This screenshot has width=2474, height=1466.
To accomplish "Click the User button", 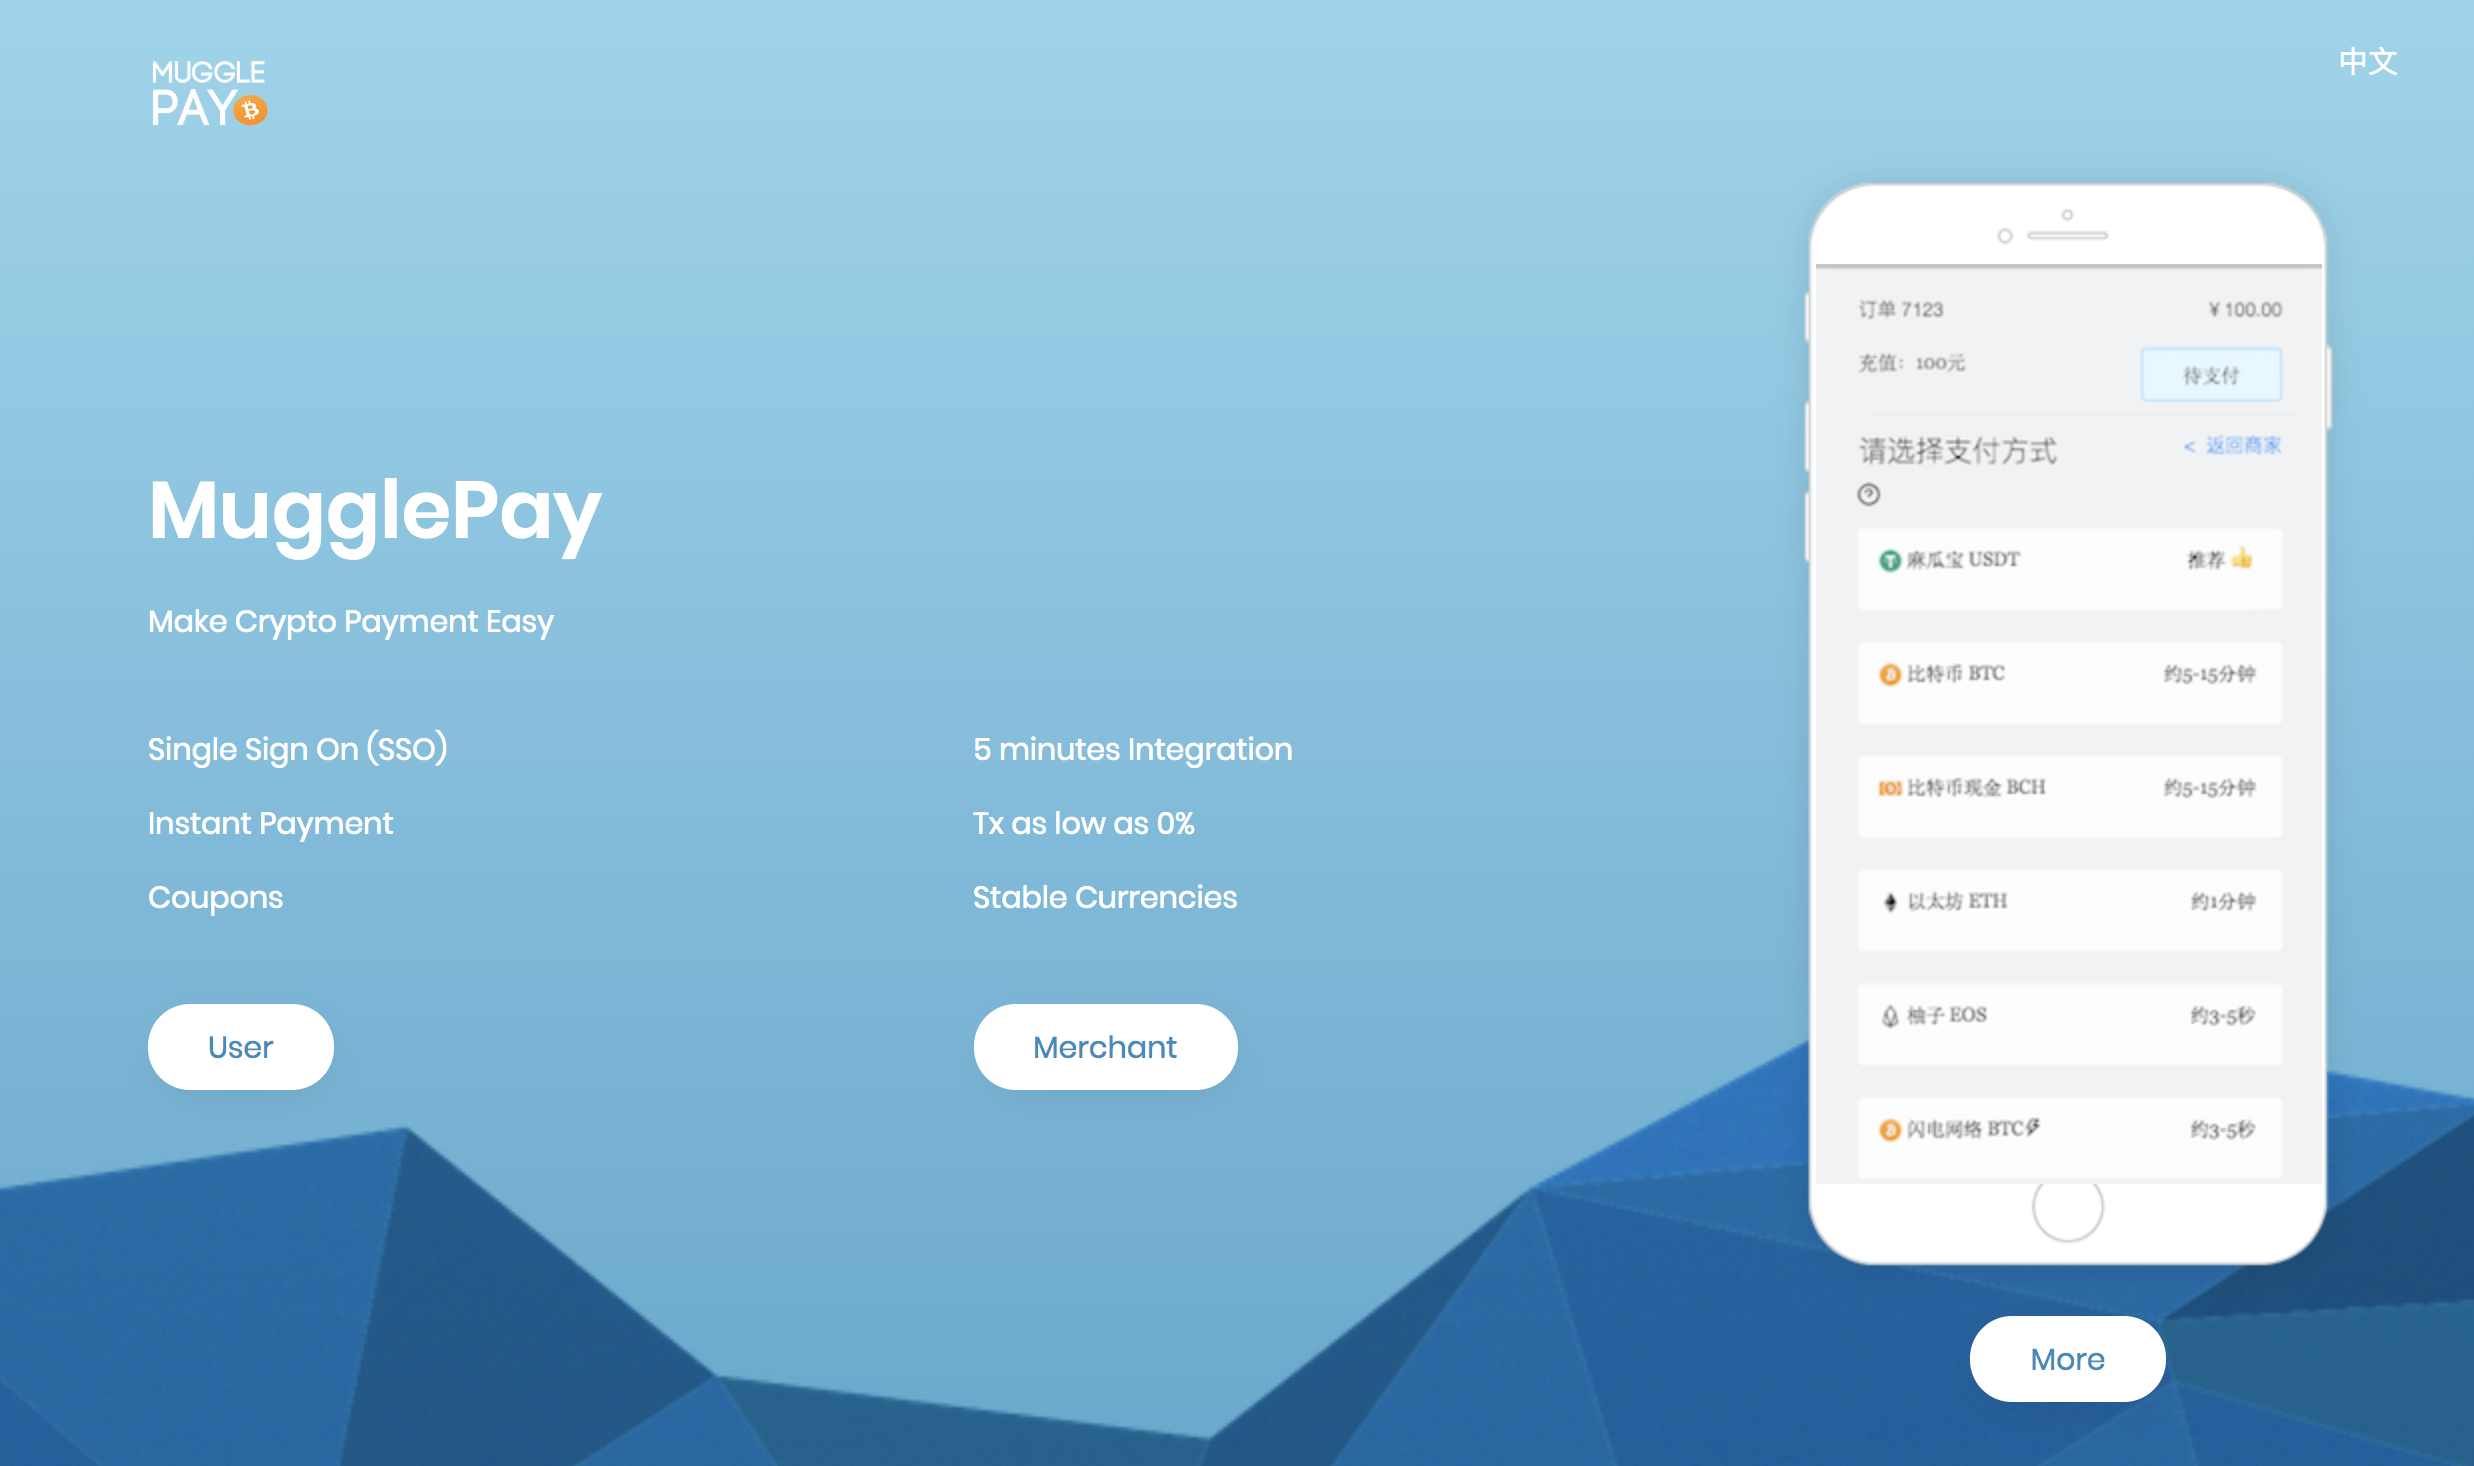I will [x=239, y=1047].
